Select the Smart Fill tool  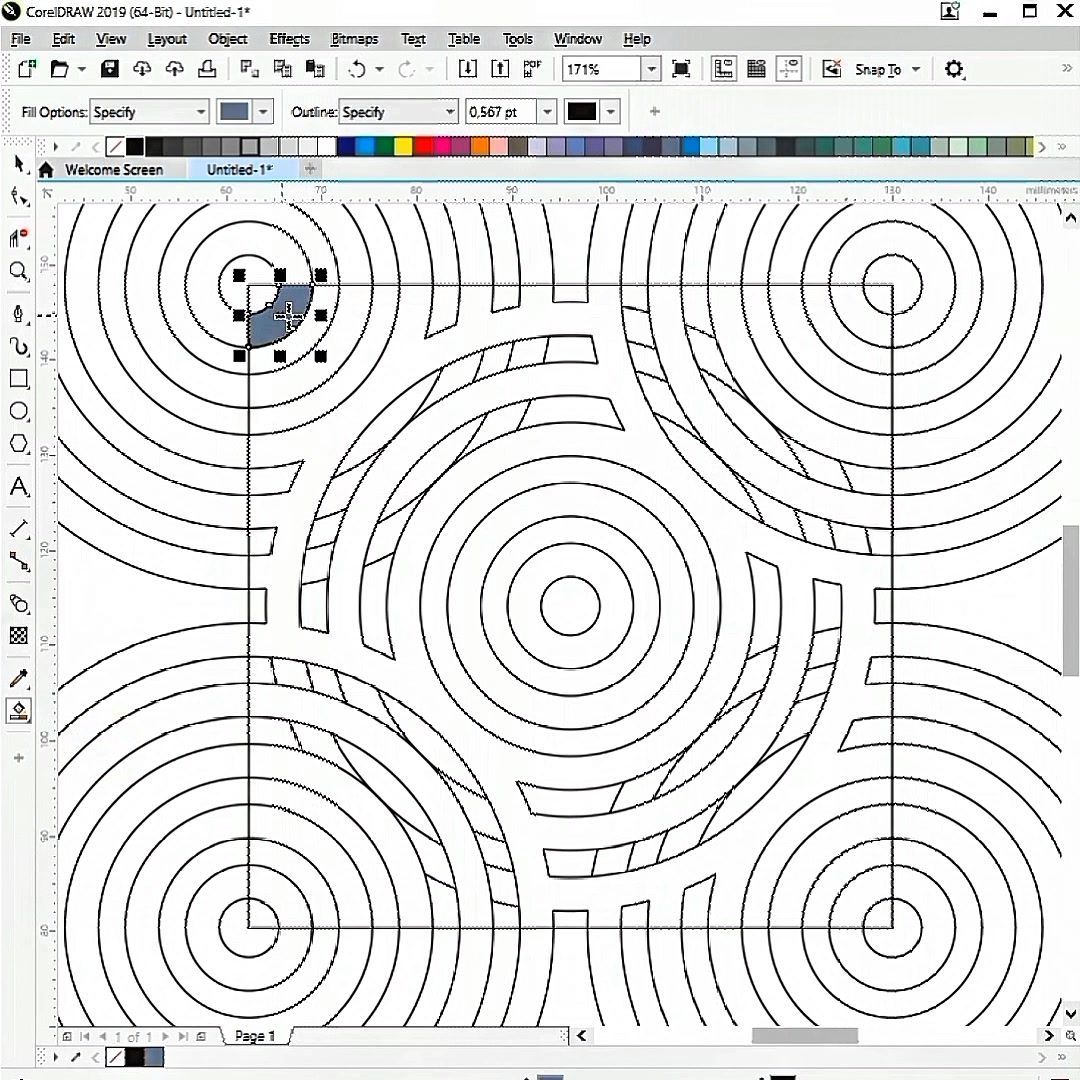coord(19,710)
